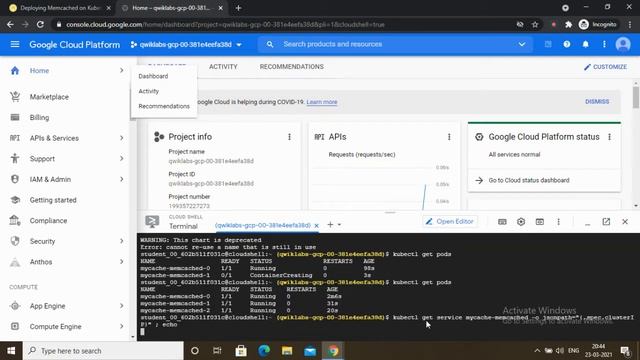Click Open Editor in Cloud Shell
This screenshot has width=640, height=360.
[450, 222]
